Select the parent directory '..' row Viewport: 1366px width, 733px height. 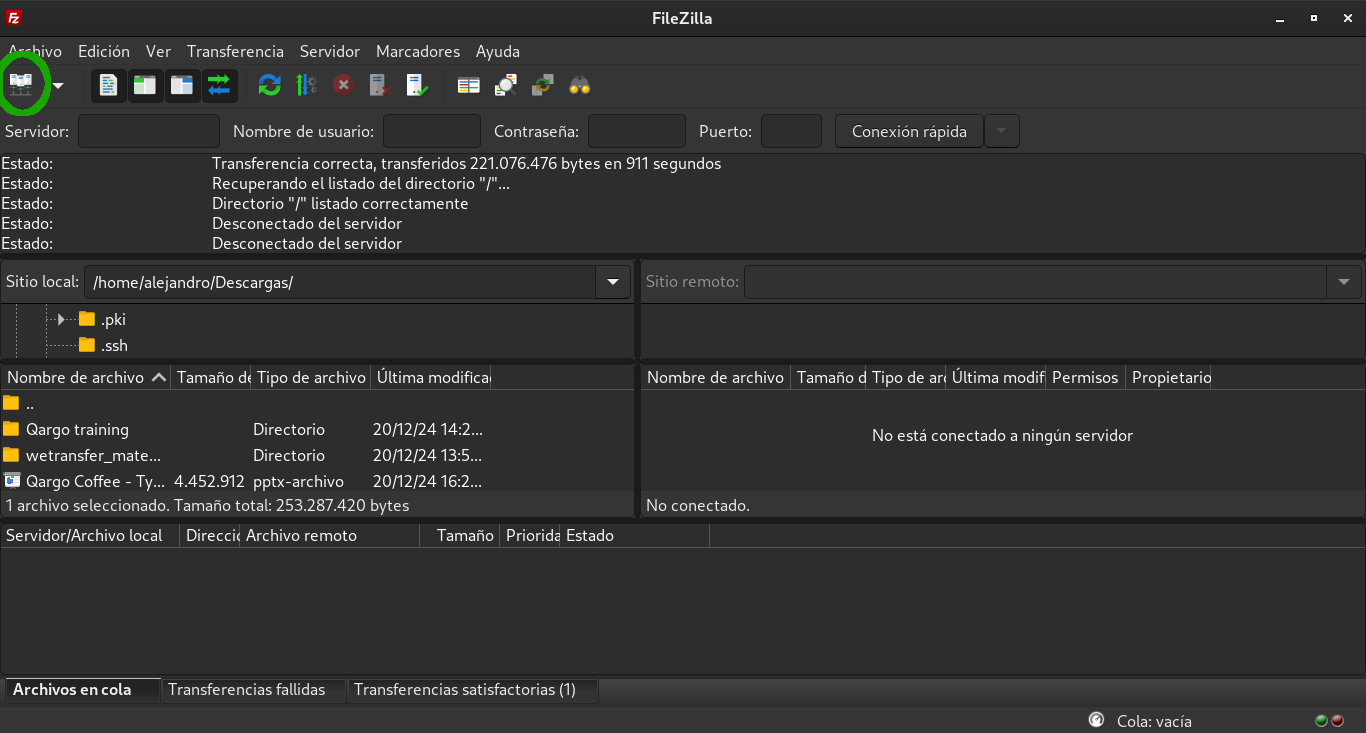click(x=317, y=403)
